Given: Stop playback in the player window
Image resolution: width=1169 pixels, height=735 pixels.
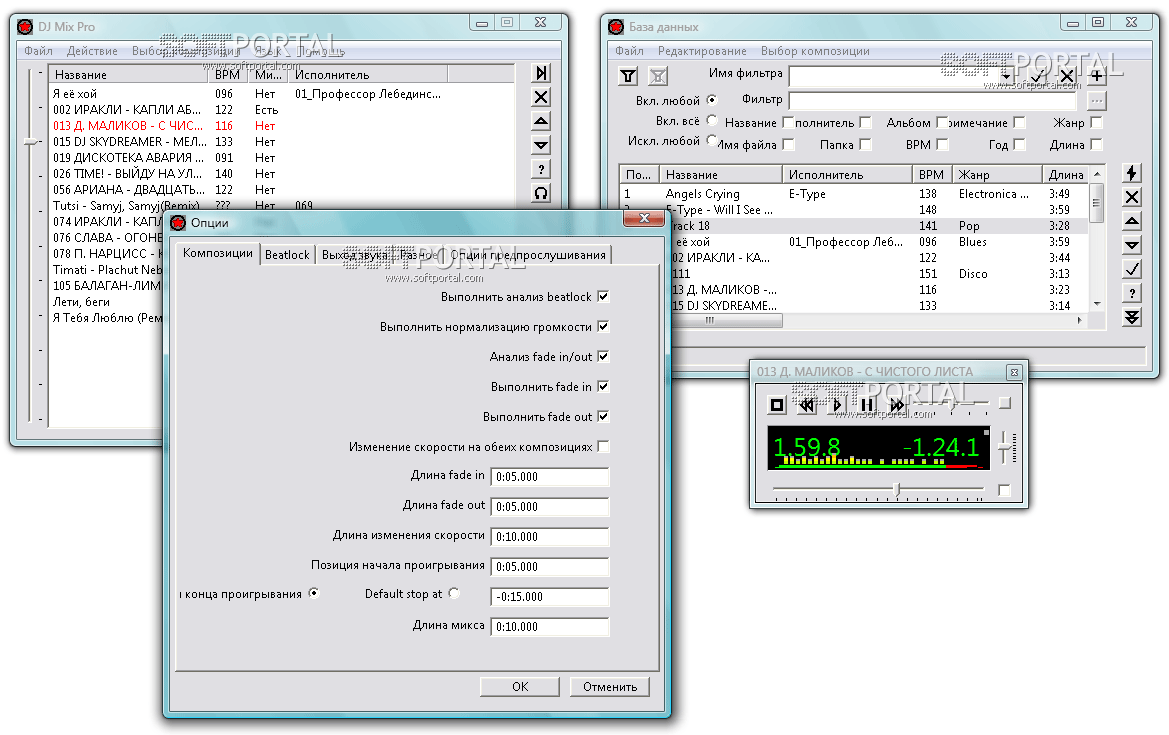Looking at the screenshot, I should pyautogui.click(x=777, y=405).
